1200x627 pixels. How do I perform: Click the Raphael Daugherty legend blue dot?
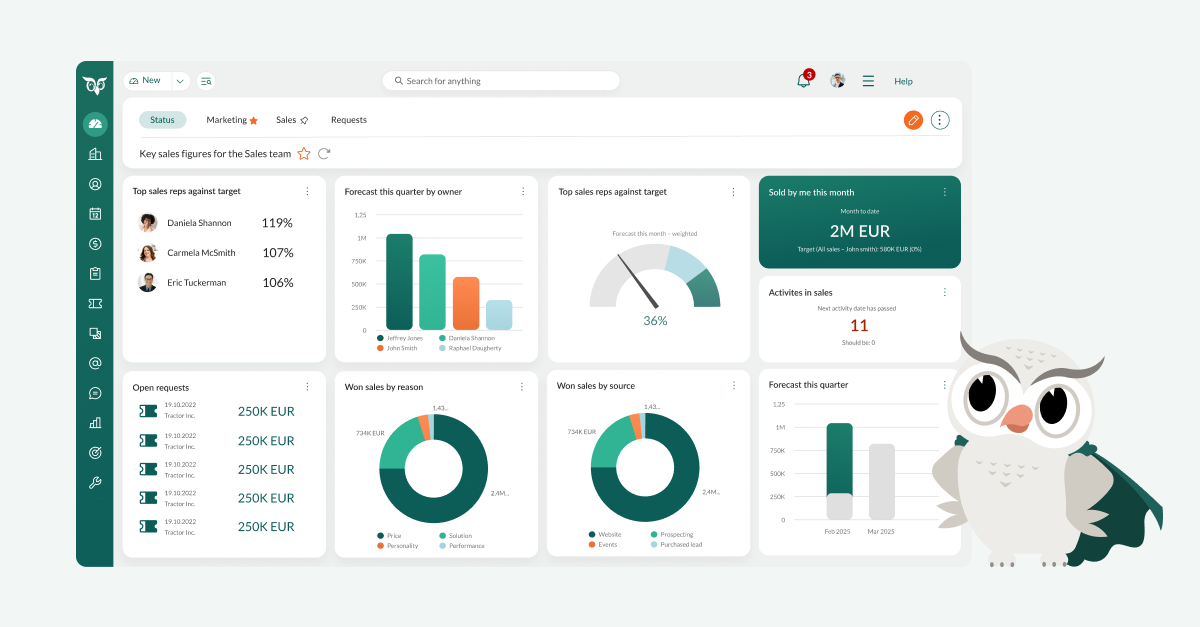443,348
